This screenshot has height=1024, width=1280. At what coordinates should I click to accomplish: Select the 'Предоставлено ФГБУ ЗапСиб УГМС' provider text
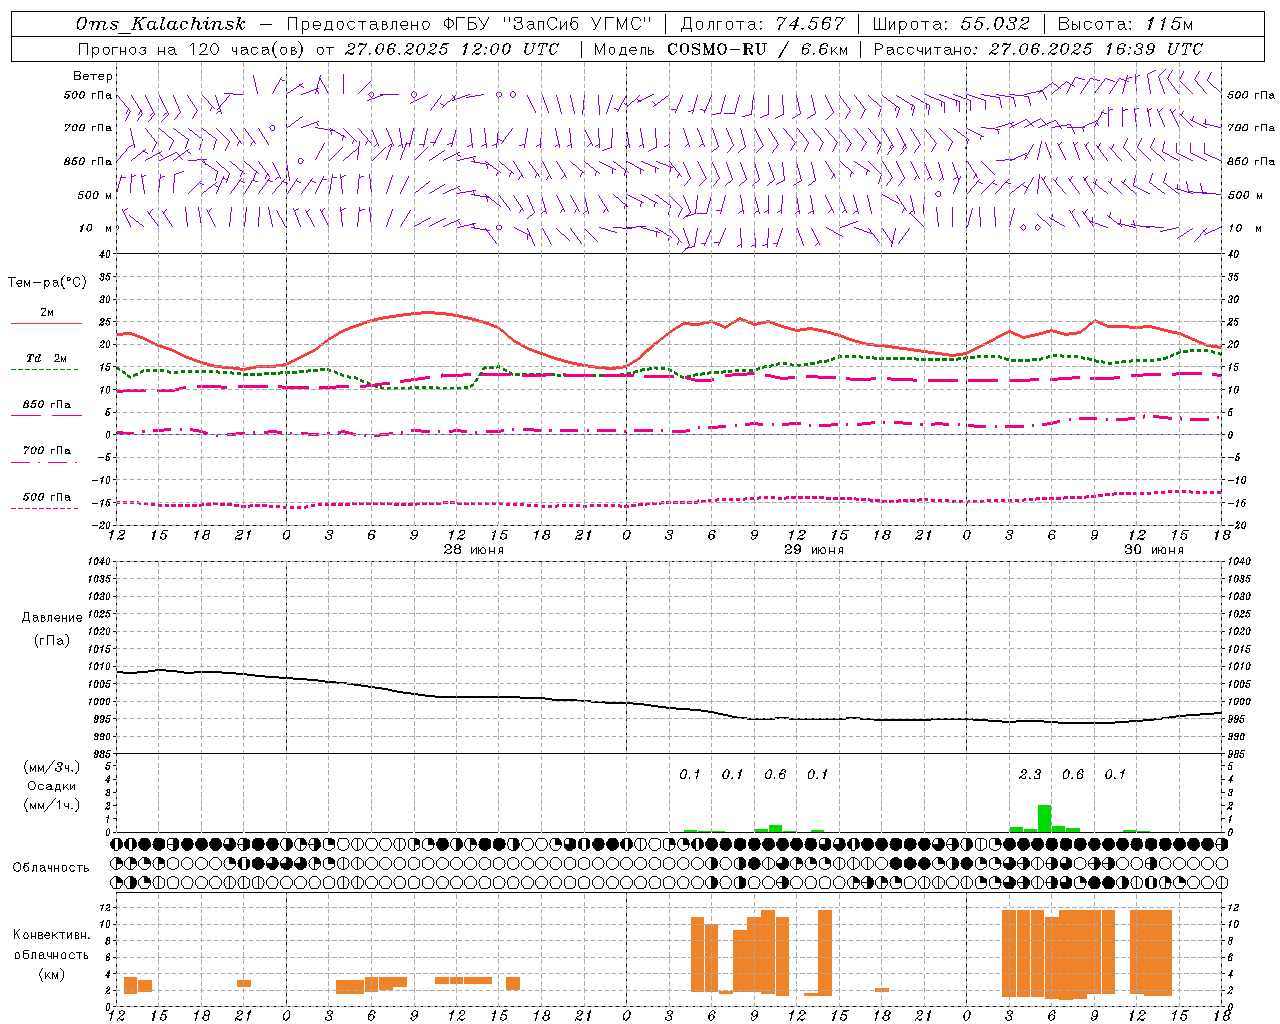click(x=469, y=24)
